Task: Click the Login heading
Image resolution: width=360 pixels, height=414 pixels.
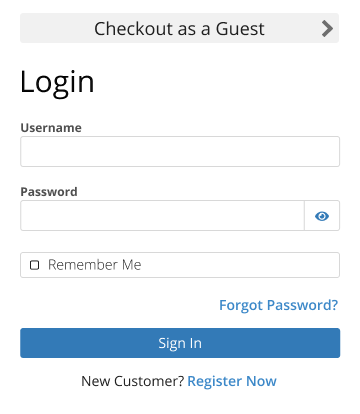Action: click(x=57, y=83)
